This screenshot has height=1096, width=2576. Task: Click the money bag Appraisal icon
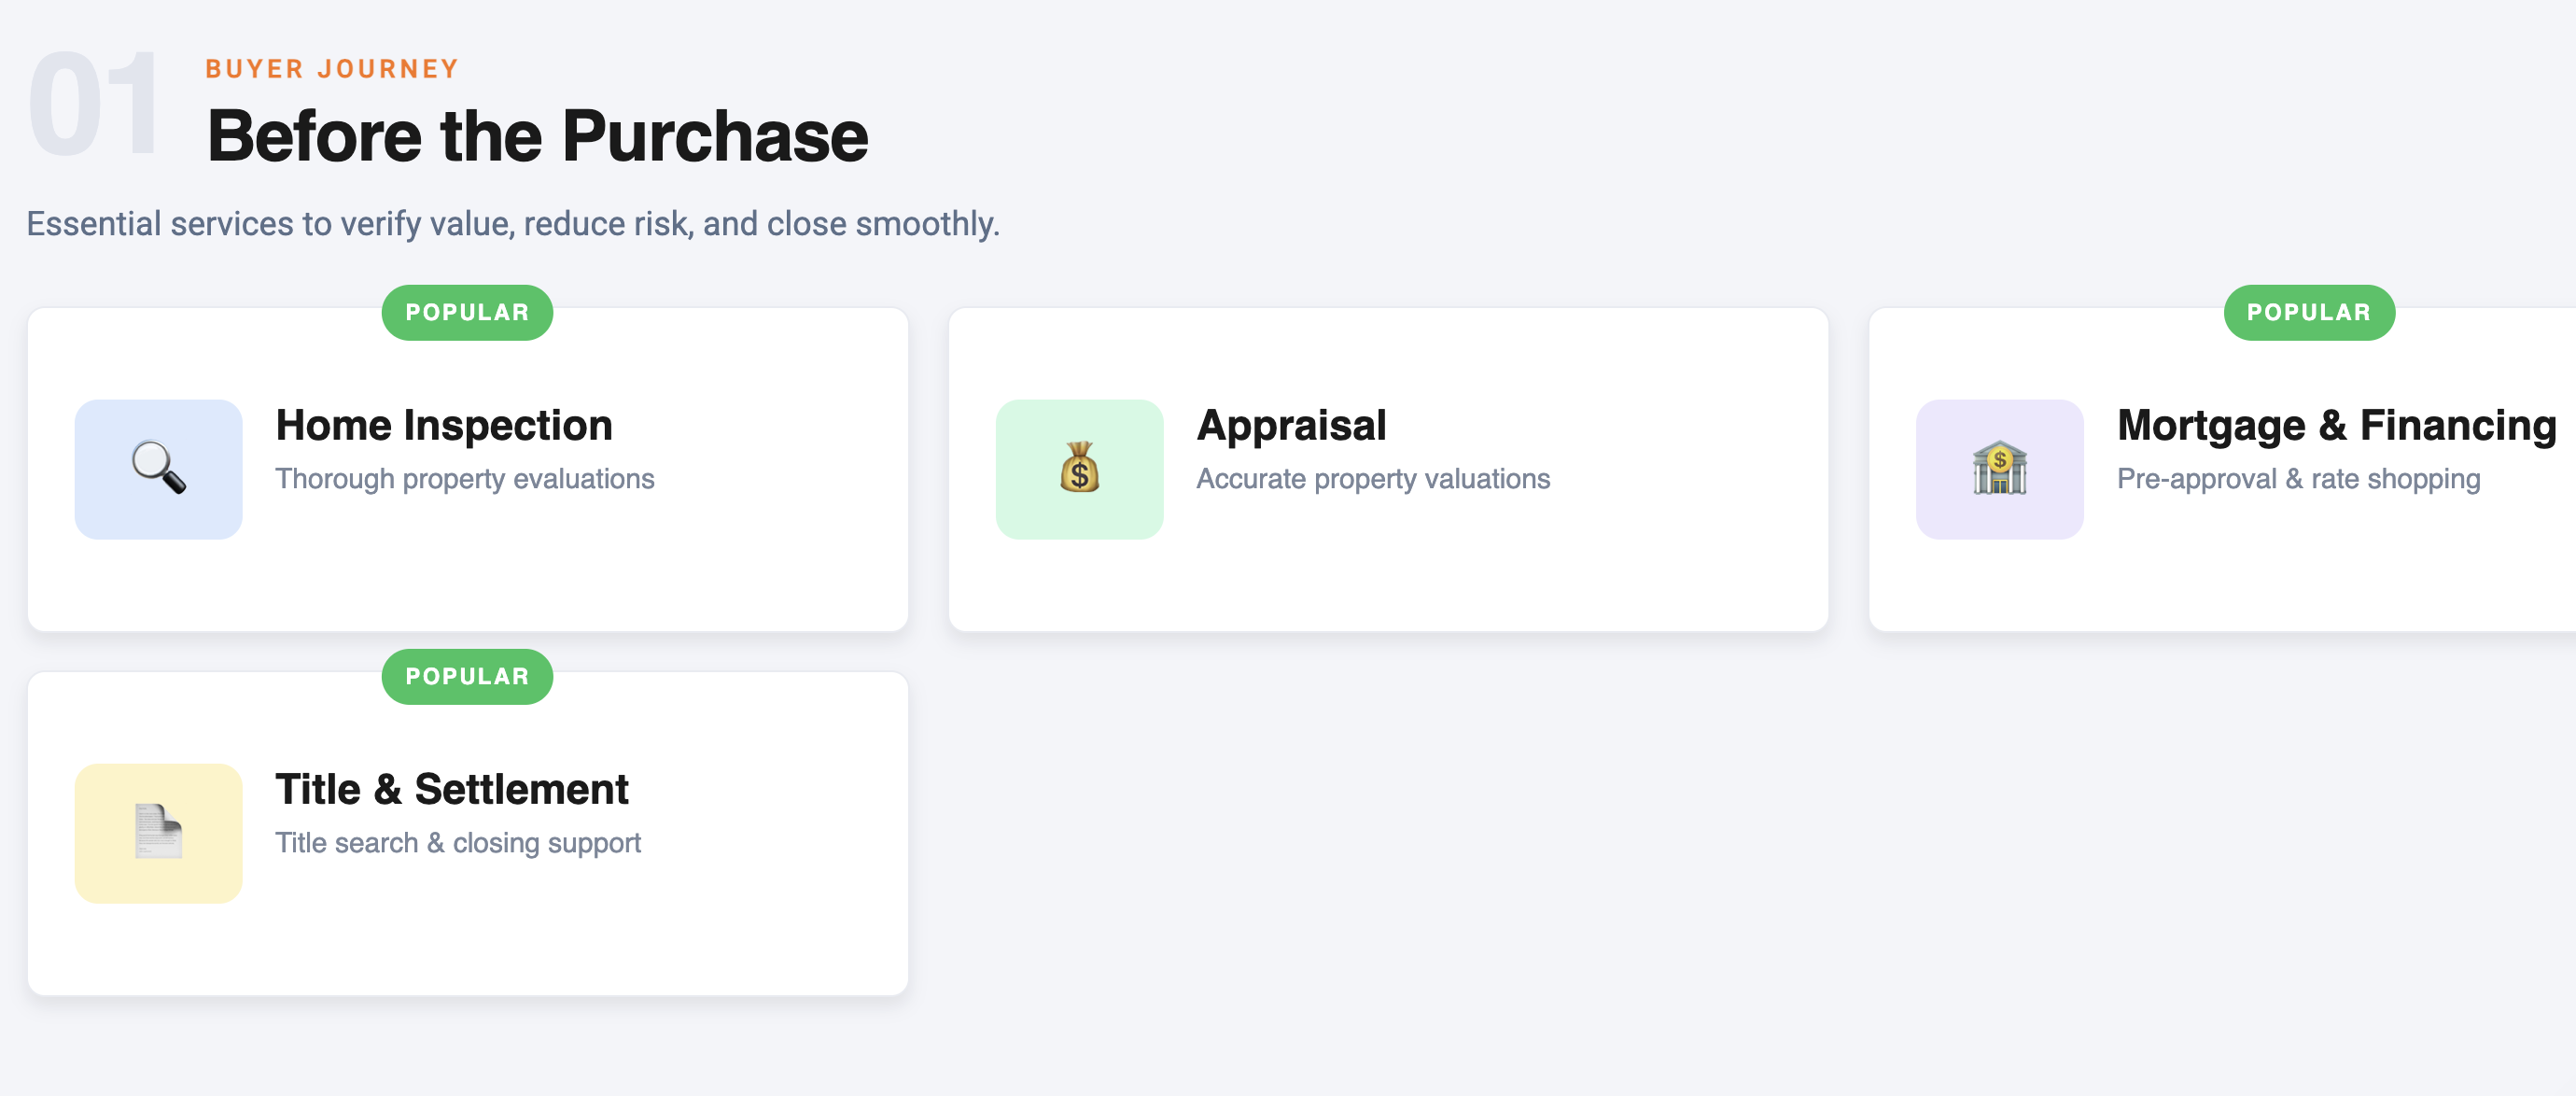click(1079, 469)
